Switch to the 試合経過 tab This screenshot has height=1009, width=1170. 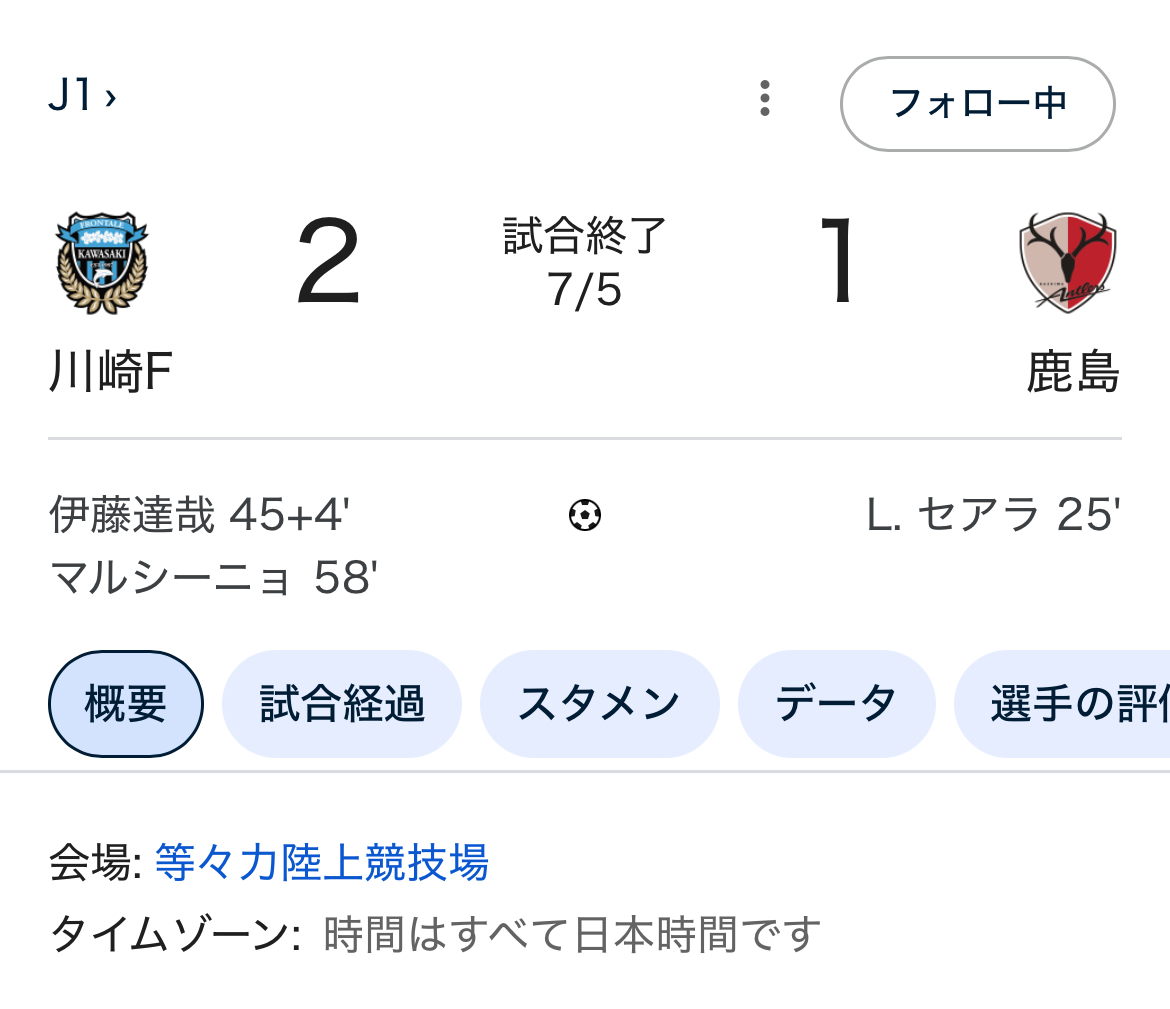(x=342, y=704)
